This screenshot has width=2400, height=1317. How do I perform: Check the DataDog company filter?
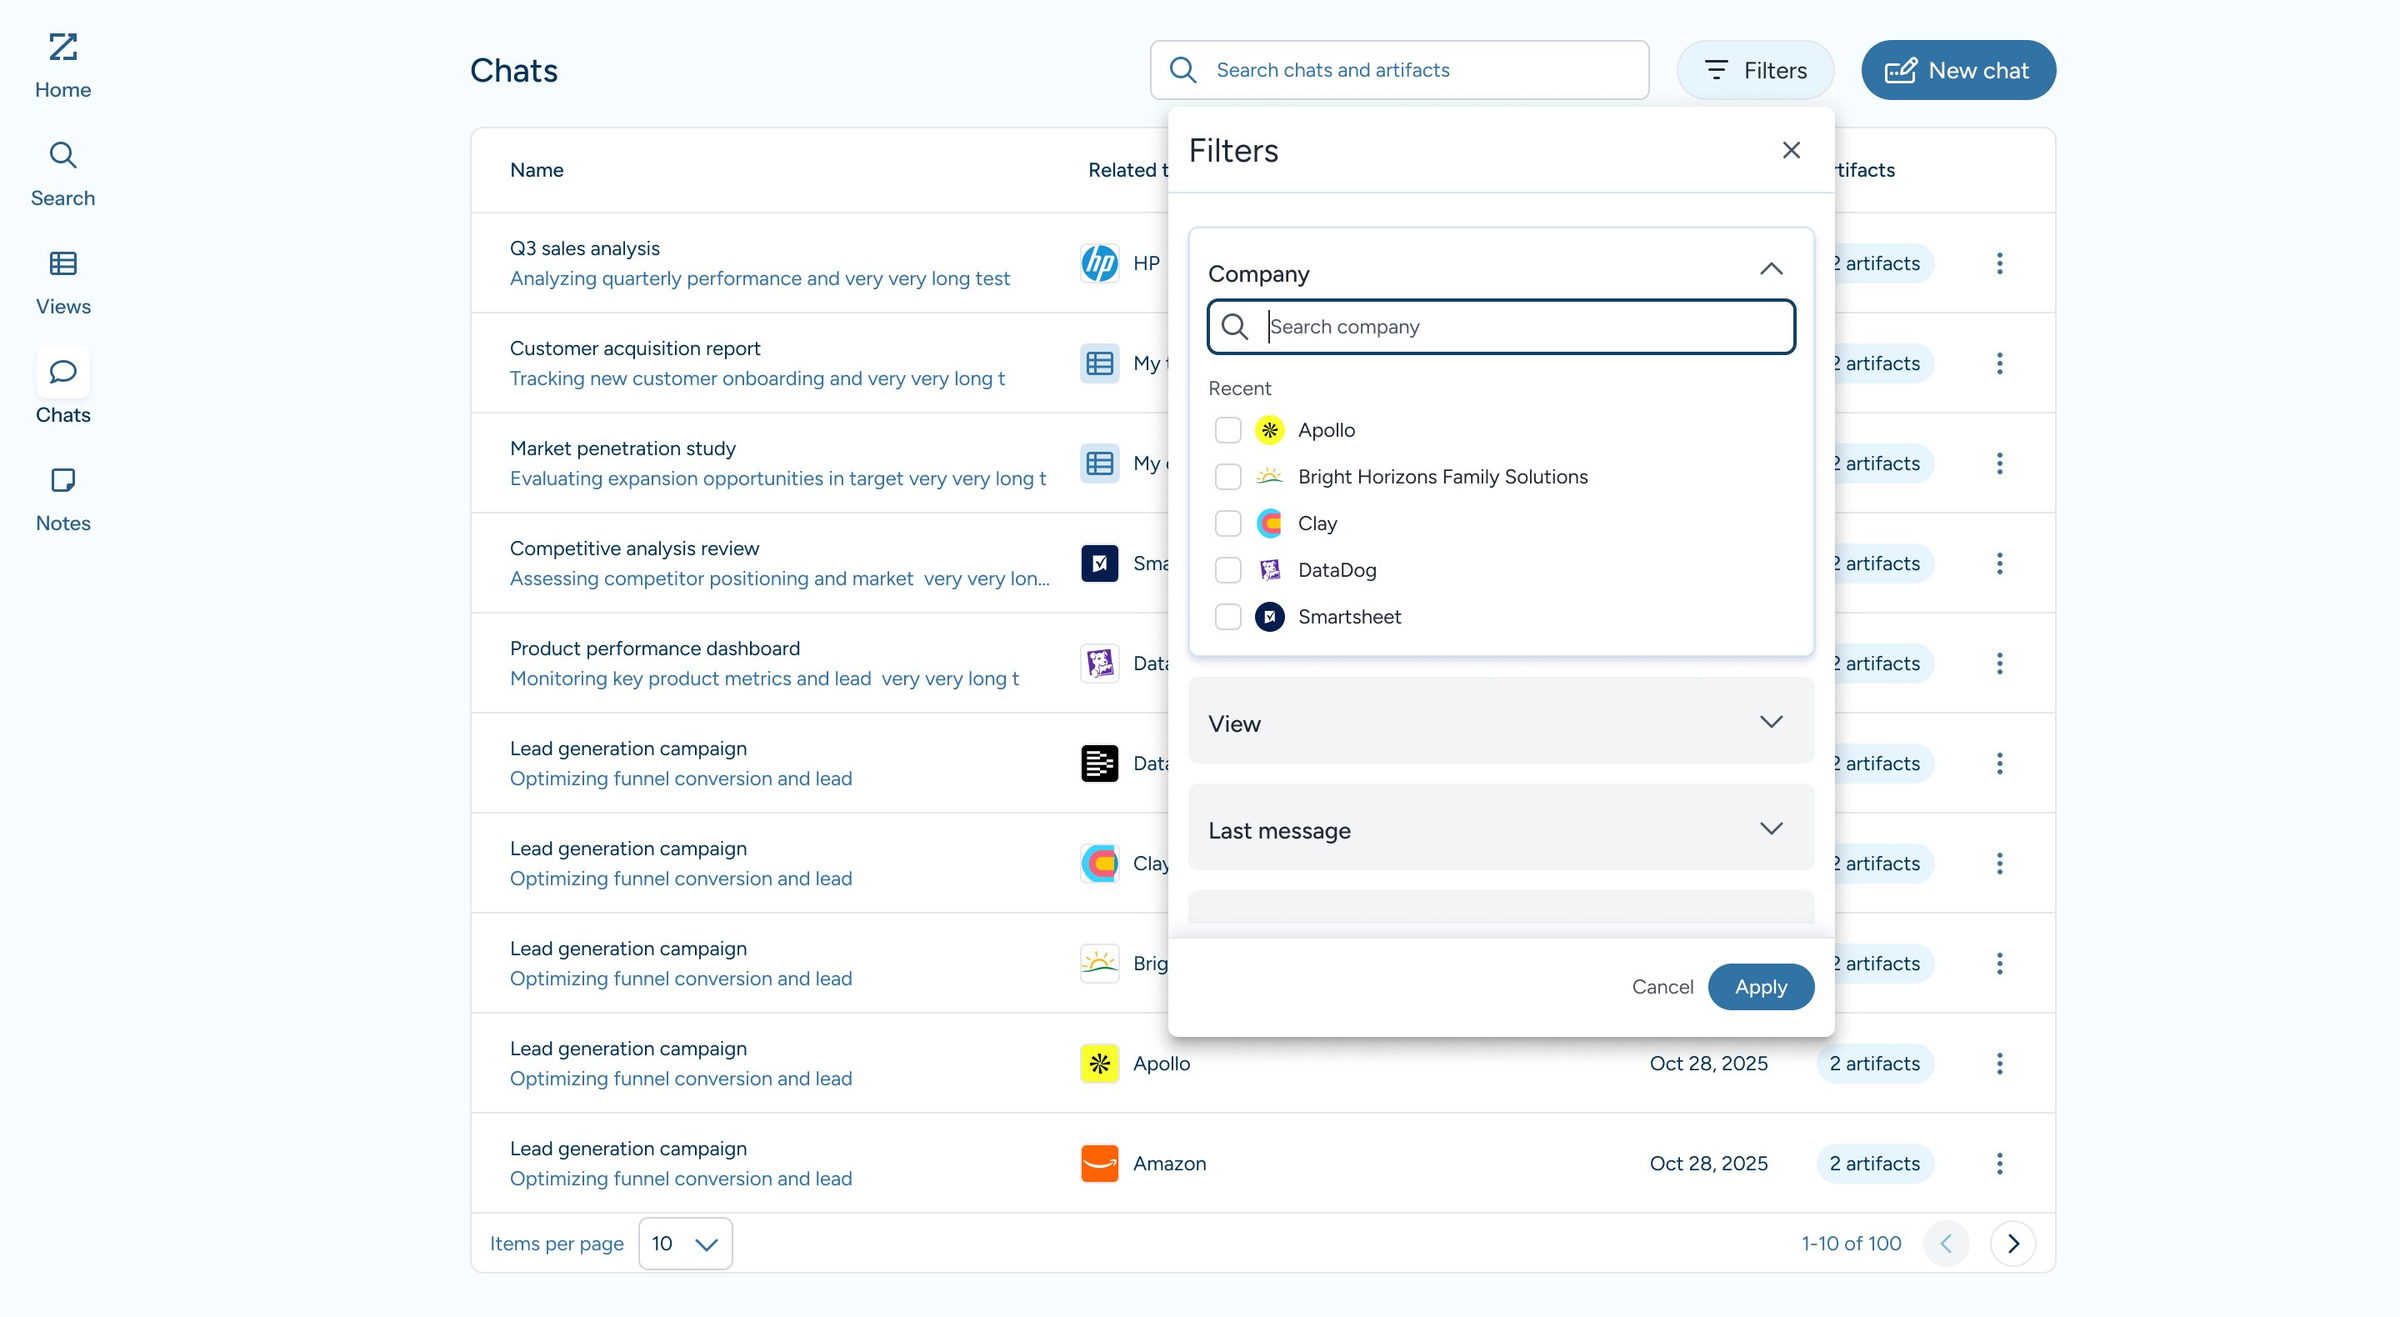click(1228, 570)
